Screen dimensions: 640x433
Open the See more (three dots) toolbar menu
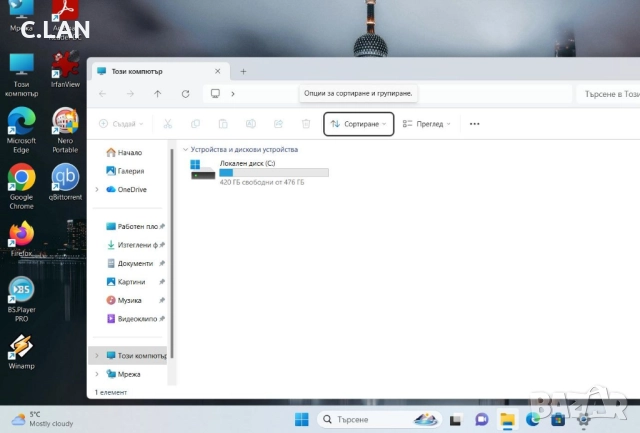point(474,124)
